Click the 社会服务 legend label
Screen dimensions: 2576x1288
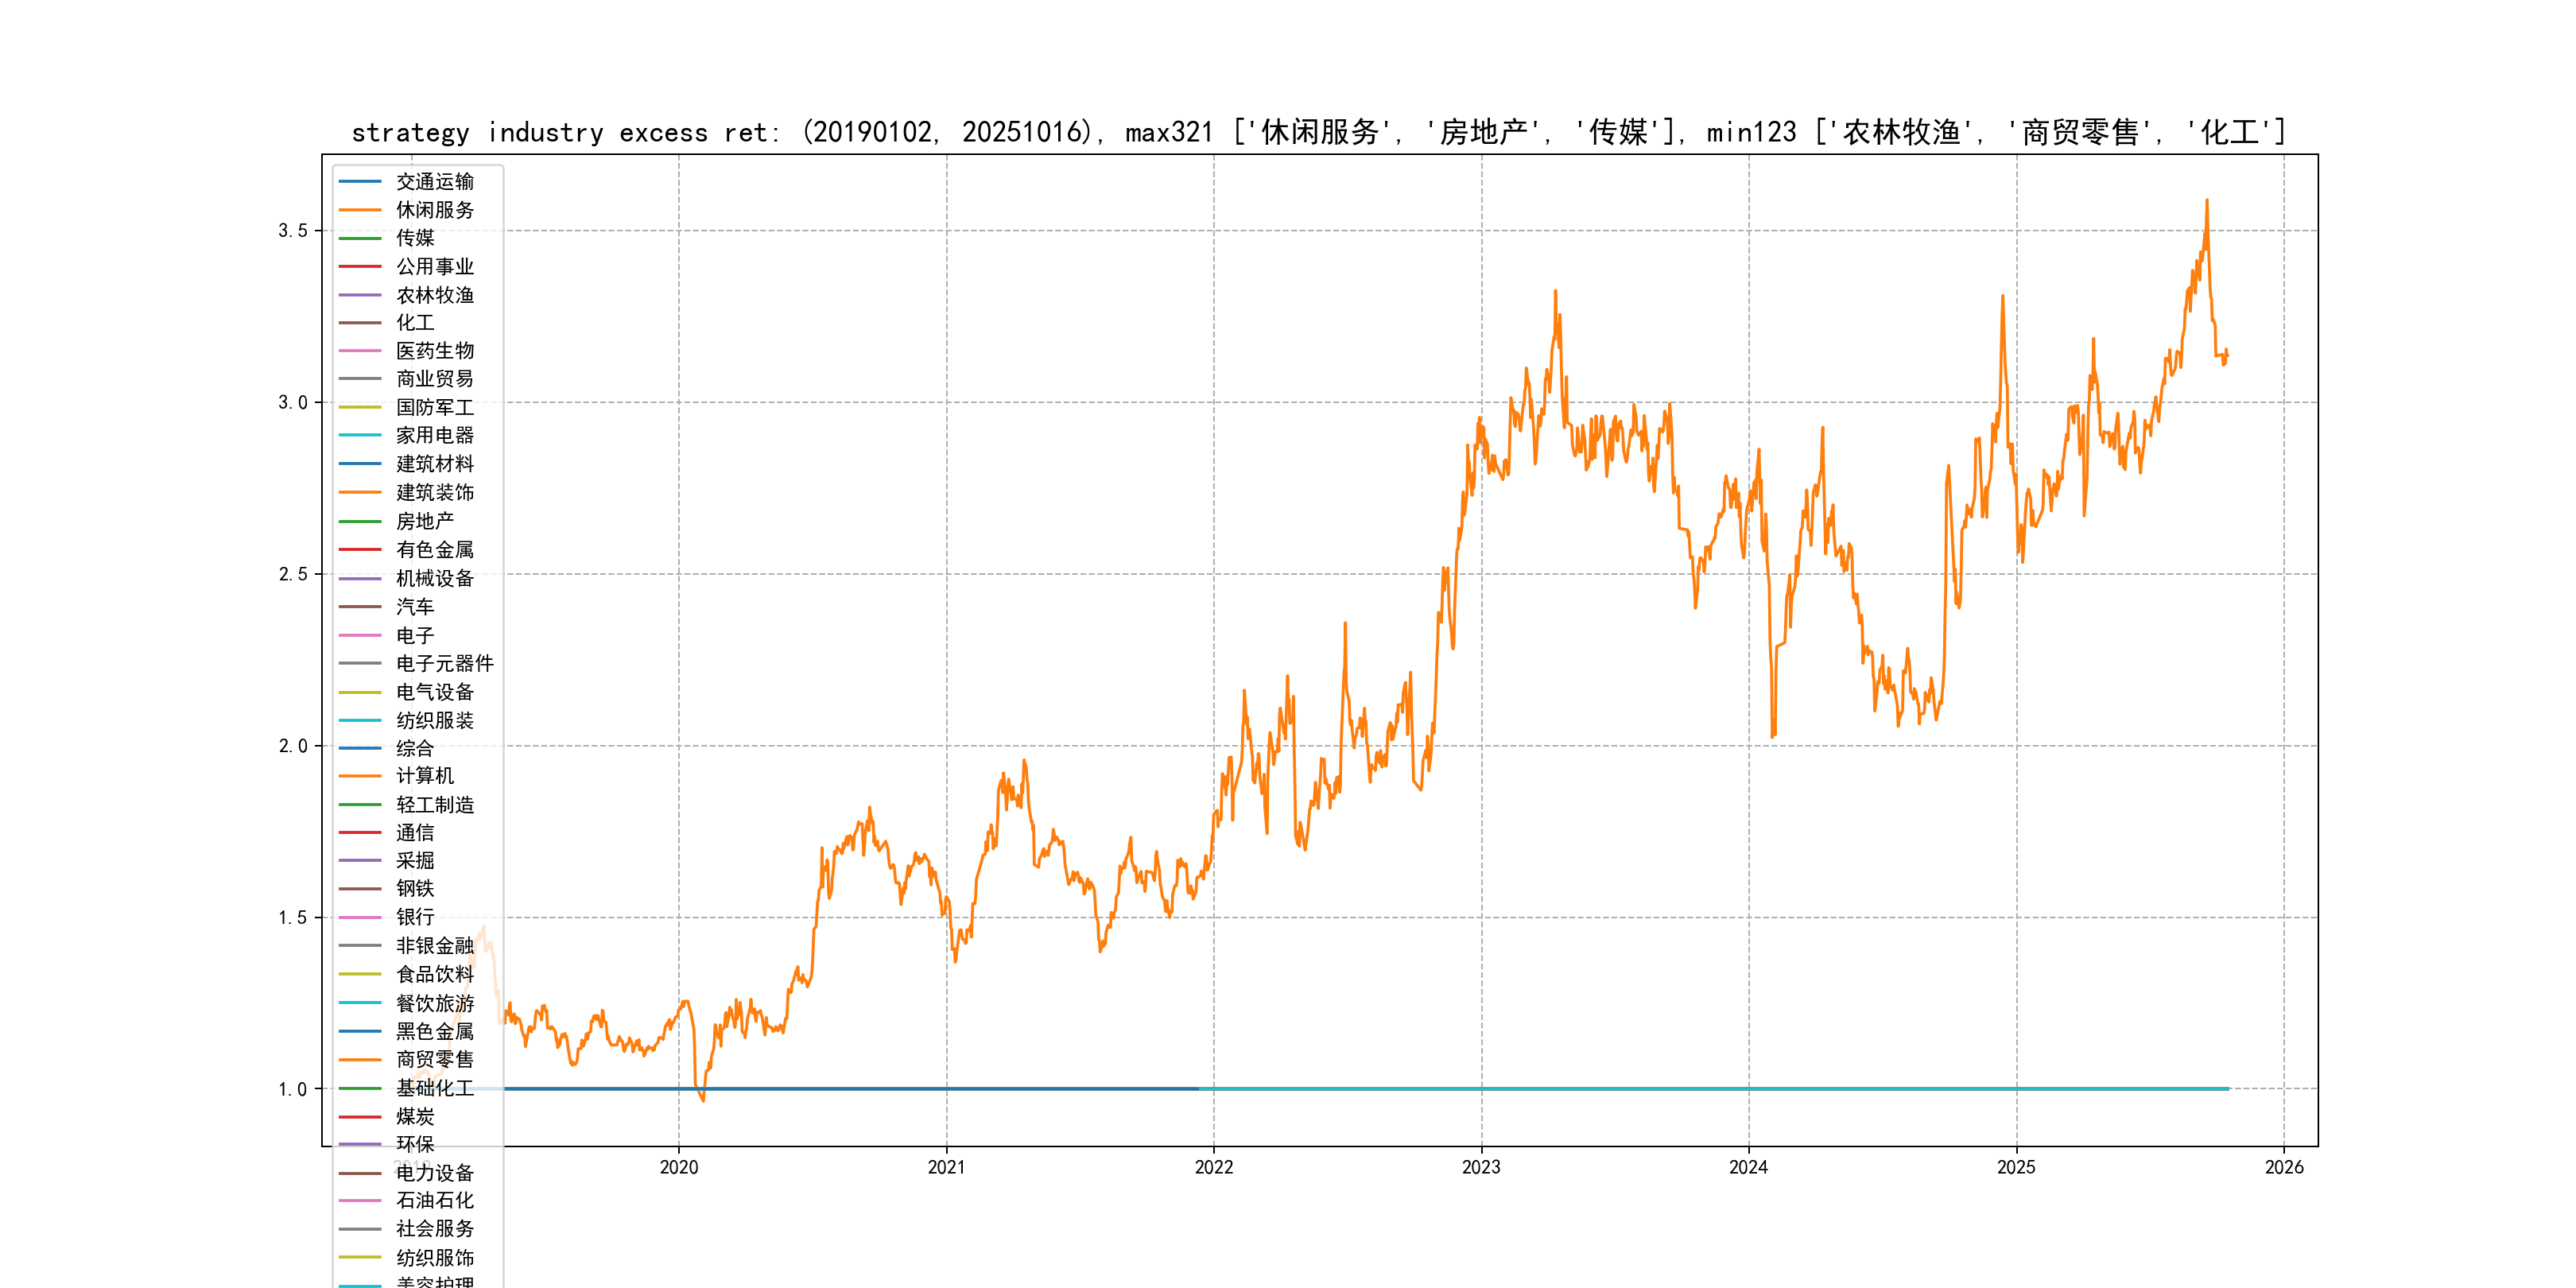point(434,1229)
